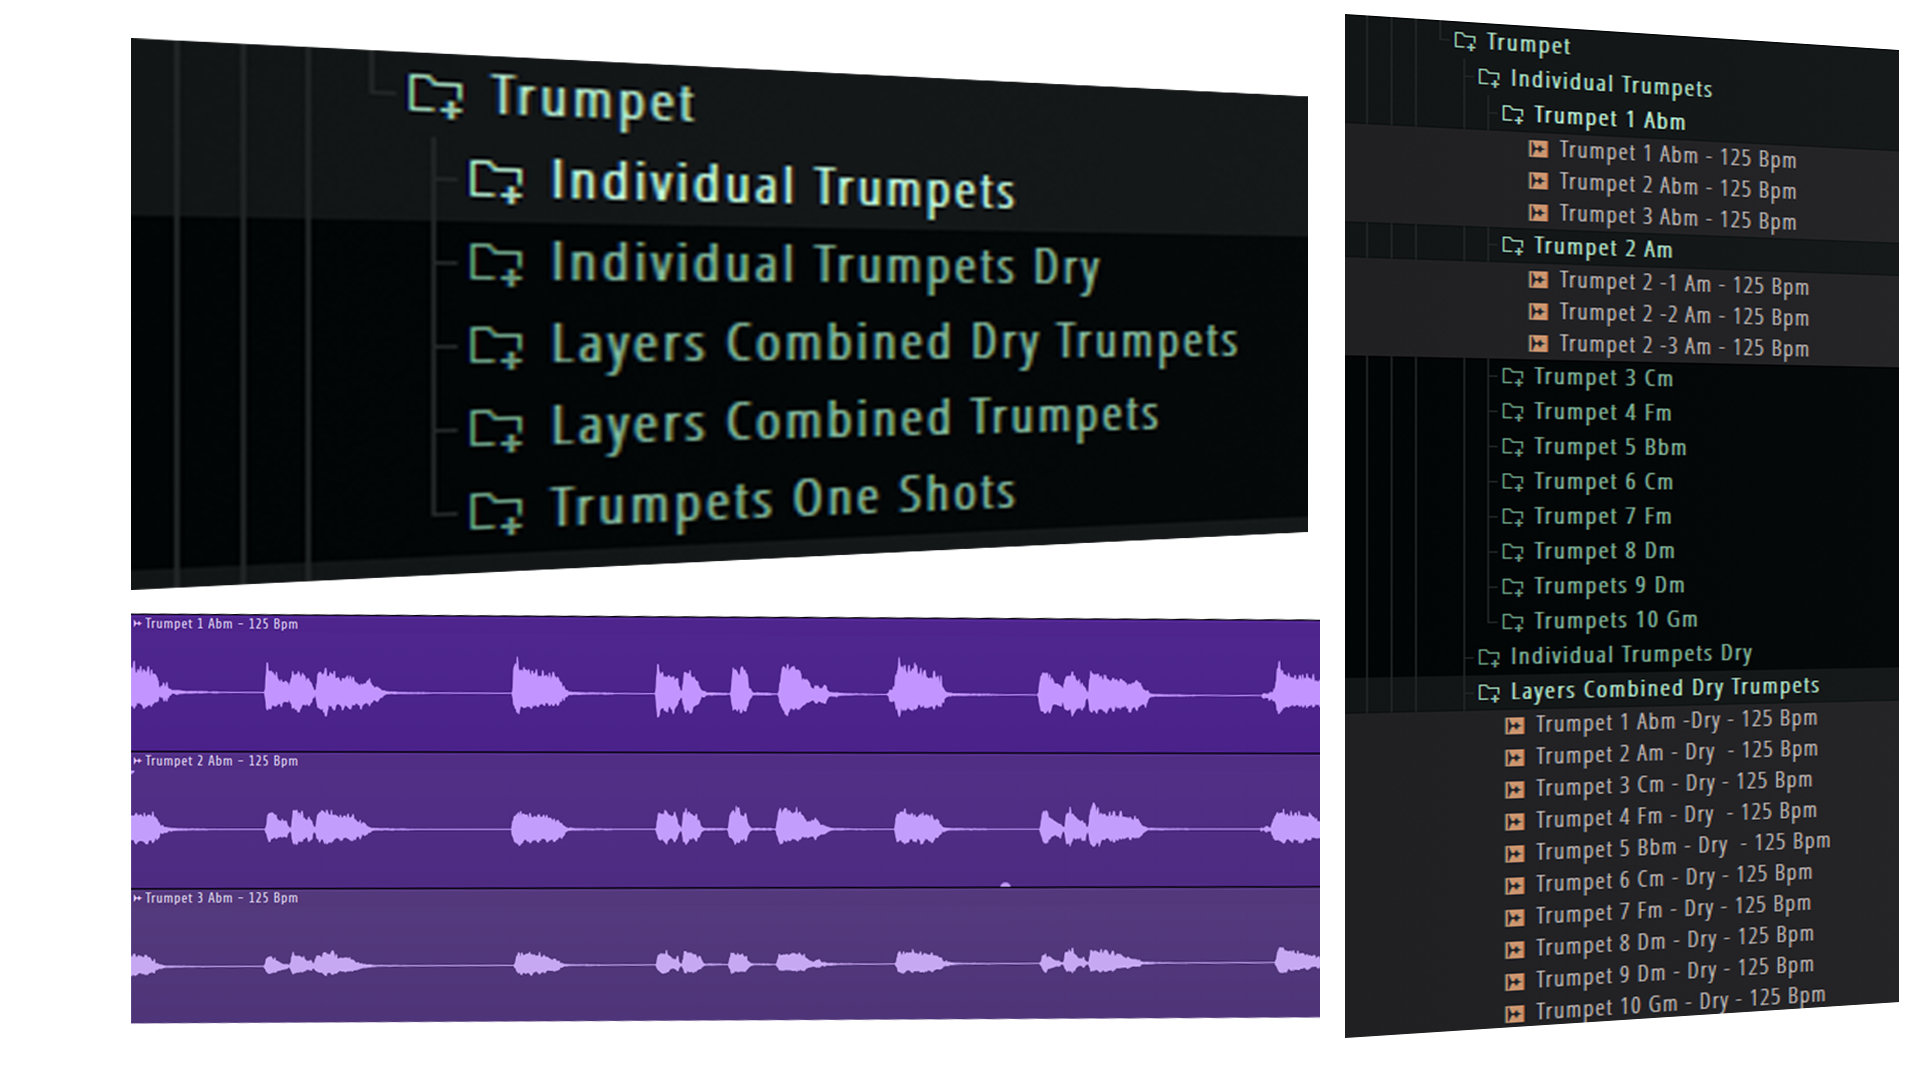
Task: Select the Trumpet 1 Abm audio clip waveform
Action: 725,690
